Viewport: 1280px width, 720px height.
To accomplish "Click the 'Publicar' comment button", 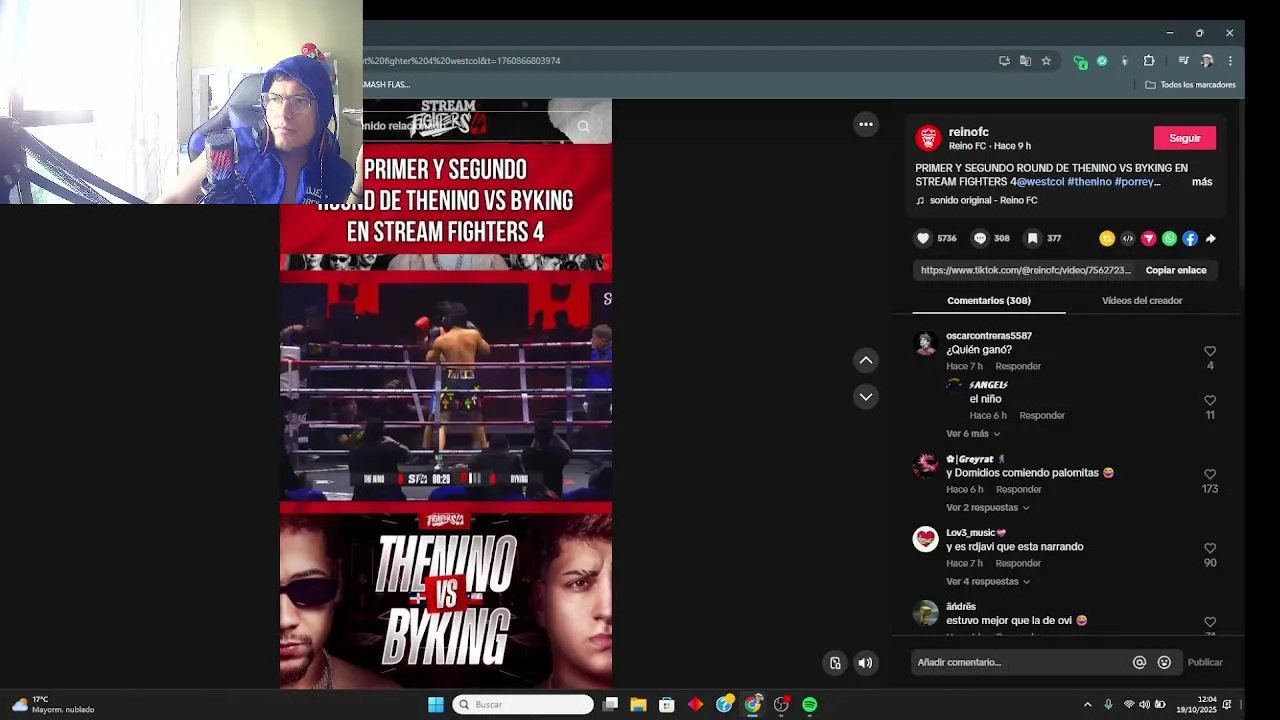I will (1205, 662).
